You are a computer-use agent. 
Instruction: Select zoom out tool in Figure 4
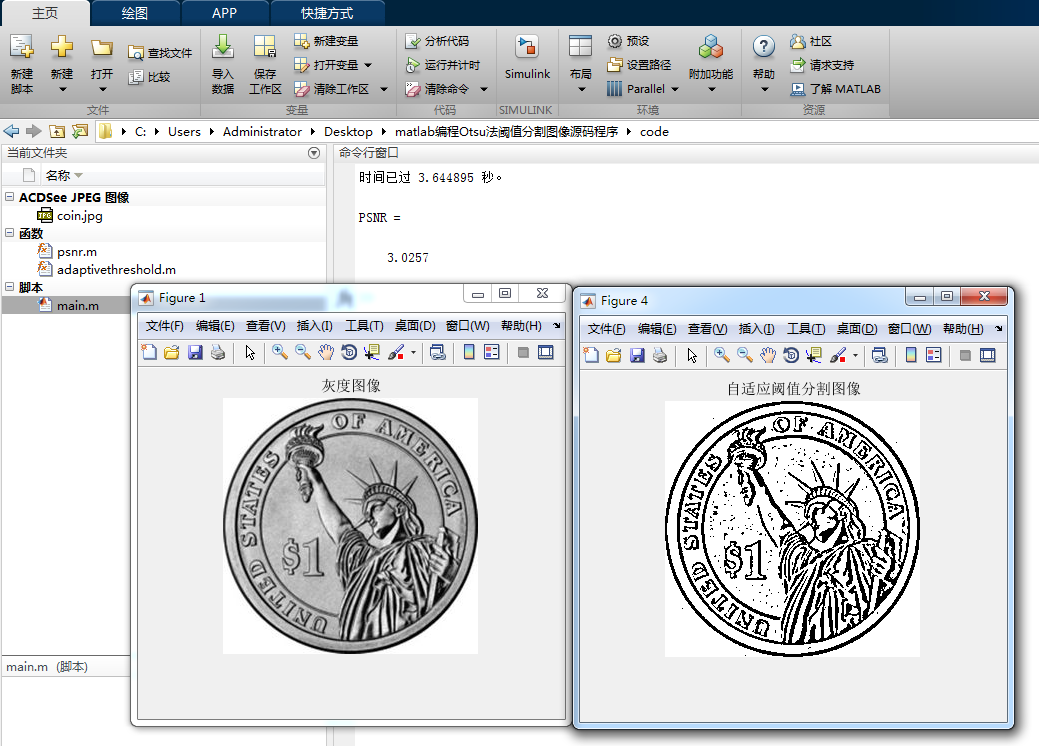745,355
